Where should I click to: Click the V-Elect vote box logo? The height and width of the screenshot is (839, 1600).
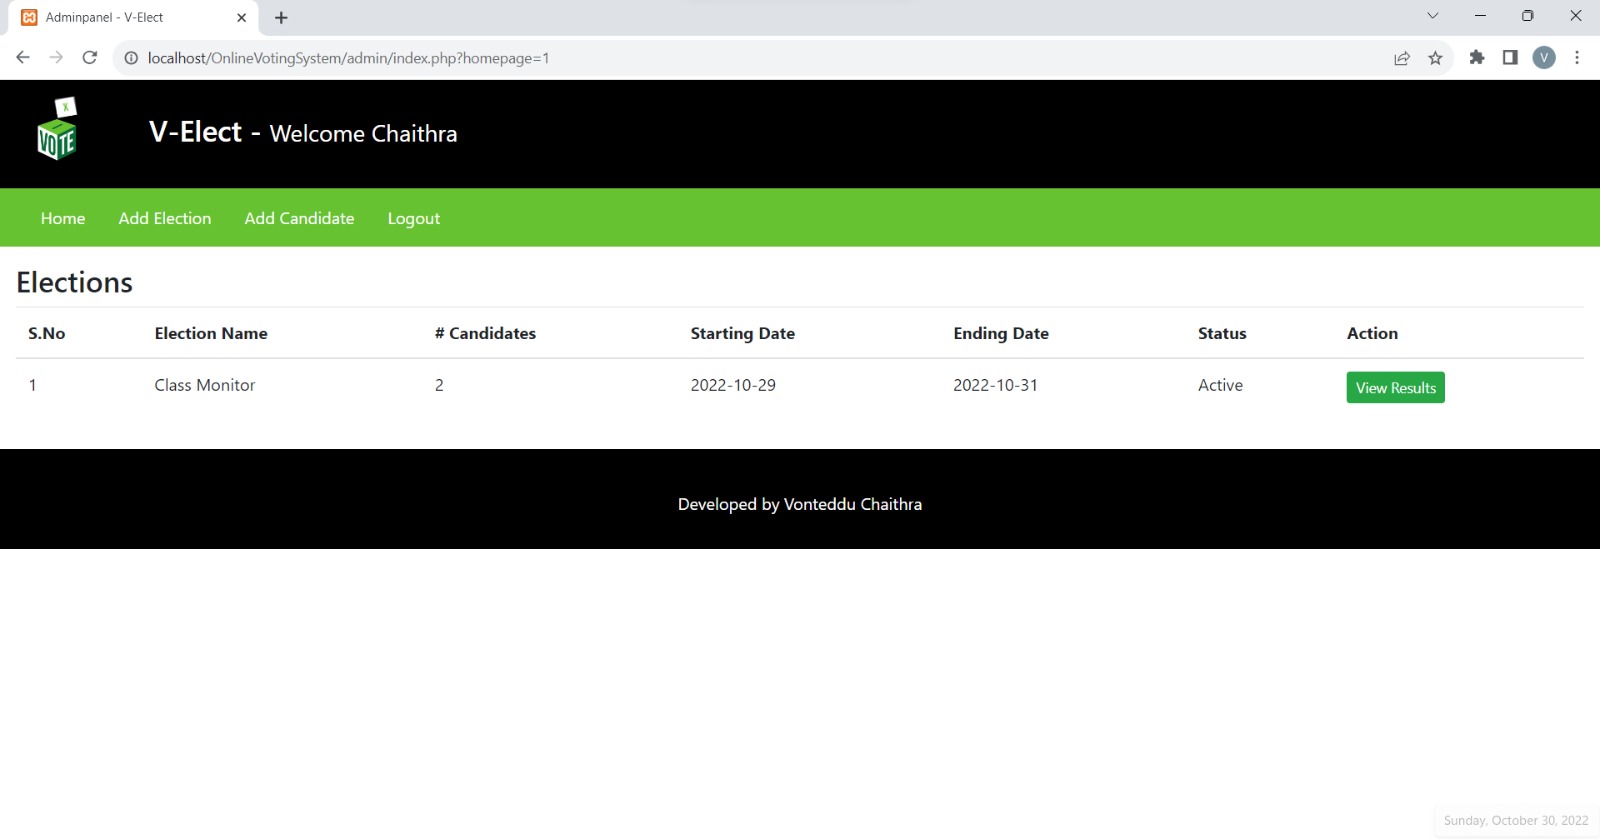click(x=57, y=129)
